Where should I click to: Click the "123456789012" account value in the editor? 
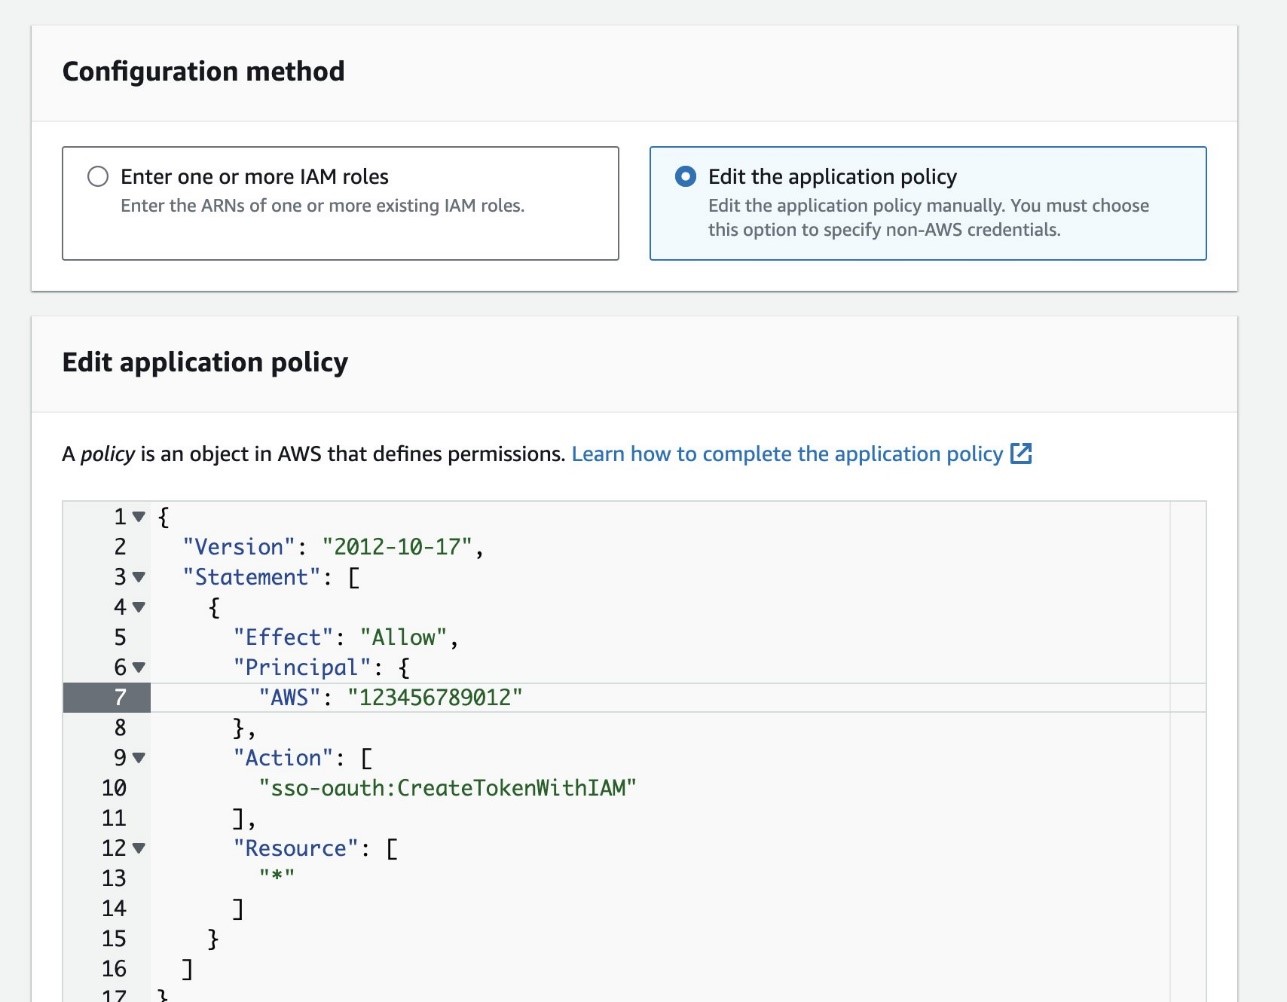click(x=435, y=697)
